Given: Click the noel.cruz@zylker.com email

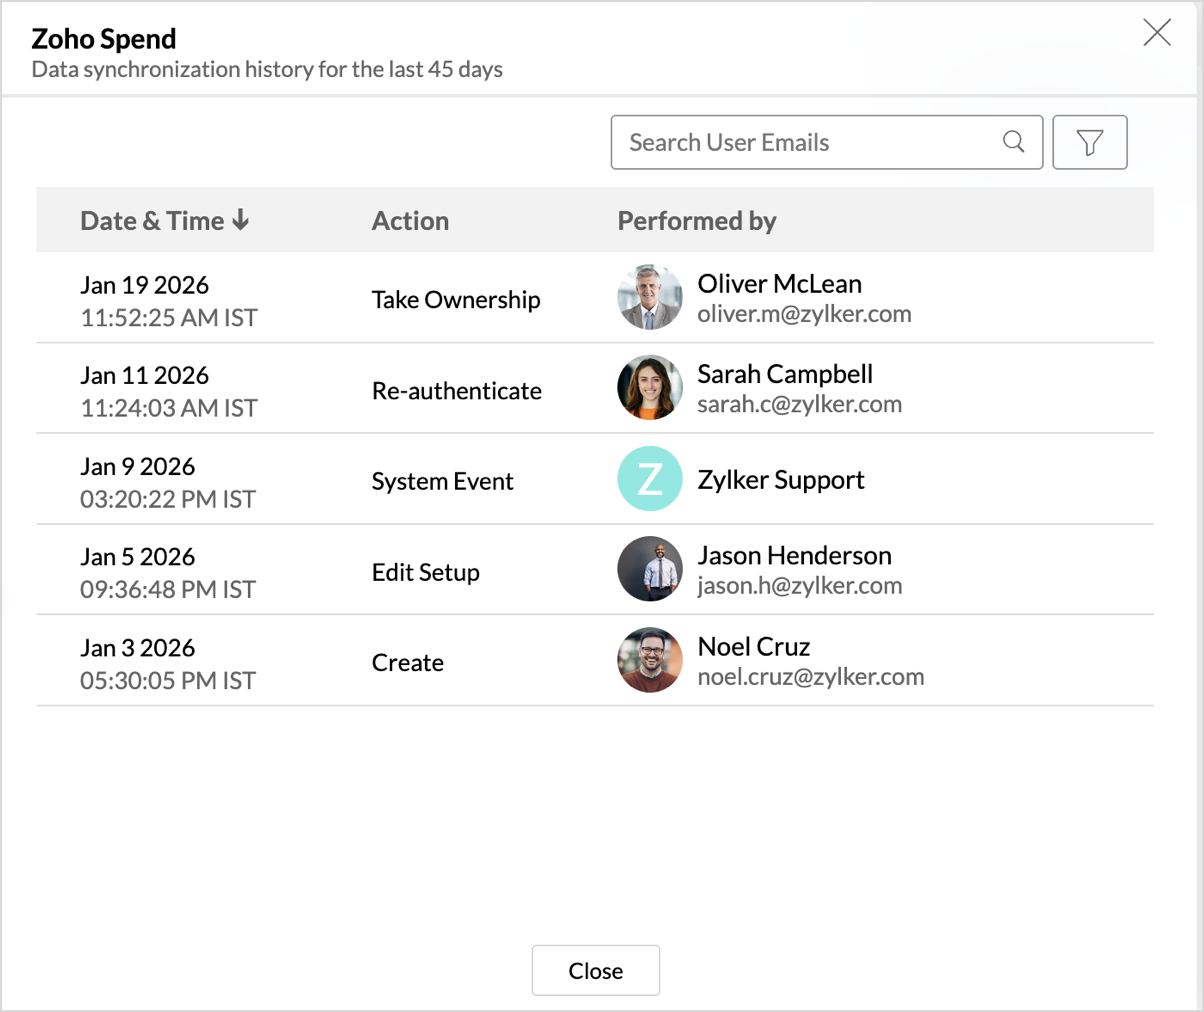Looking at the screenshot, I should tap(810, 677).
